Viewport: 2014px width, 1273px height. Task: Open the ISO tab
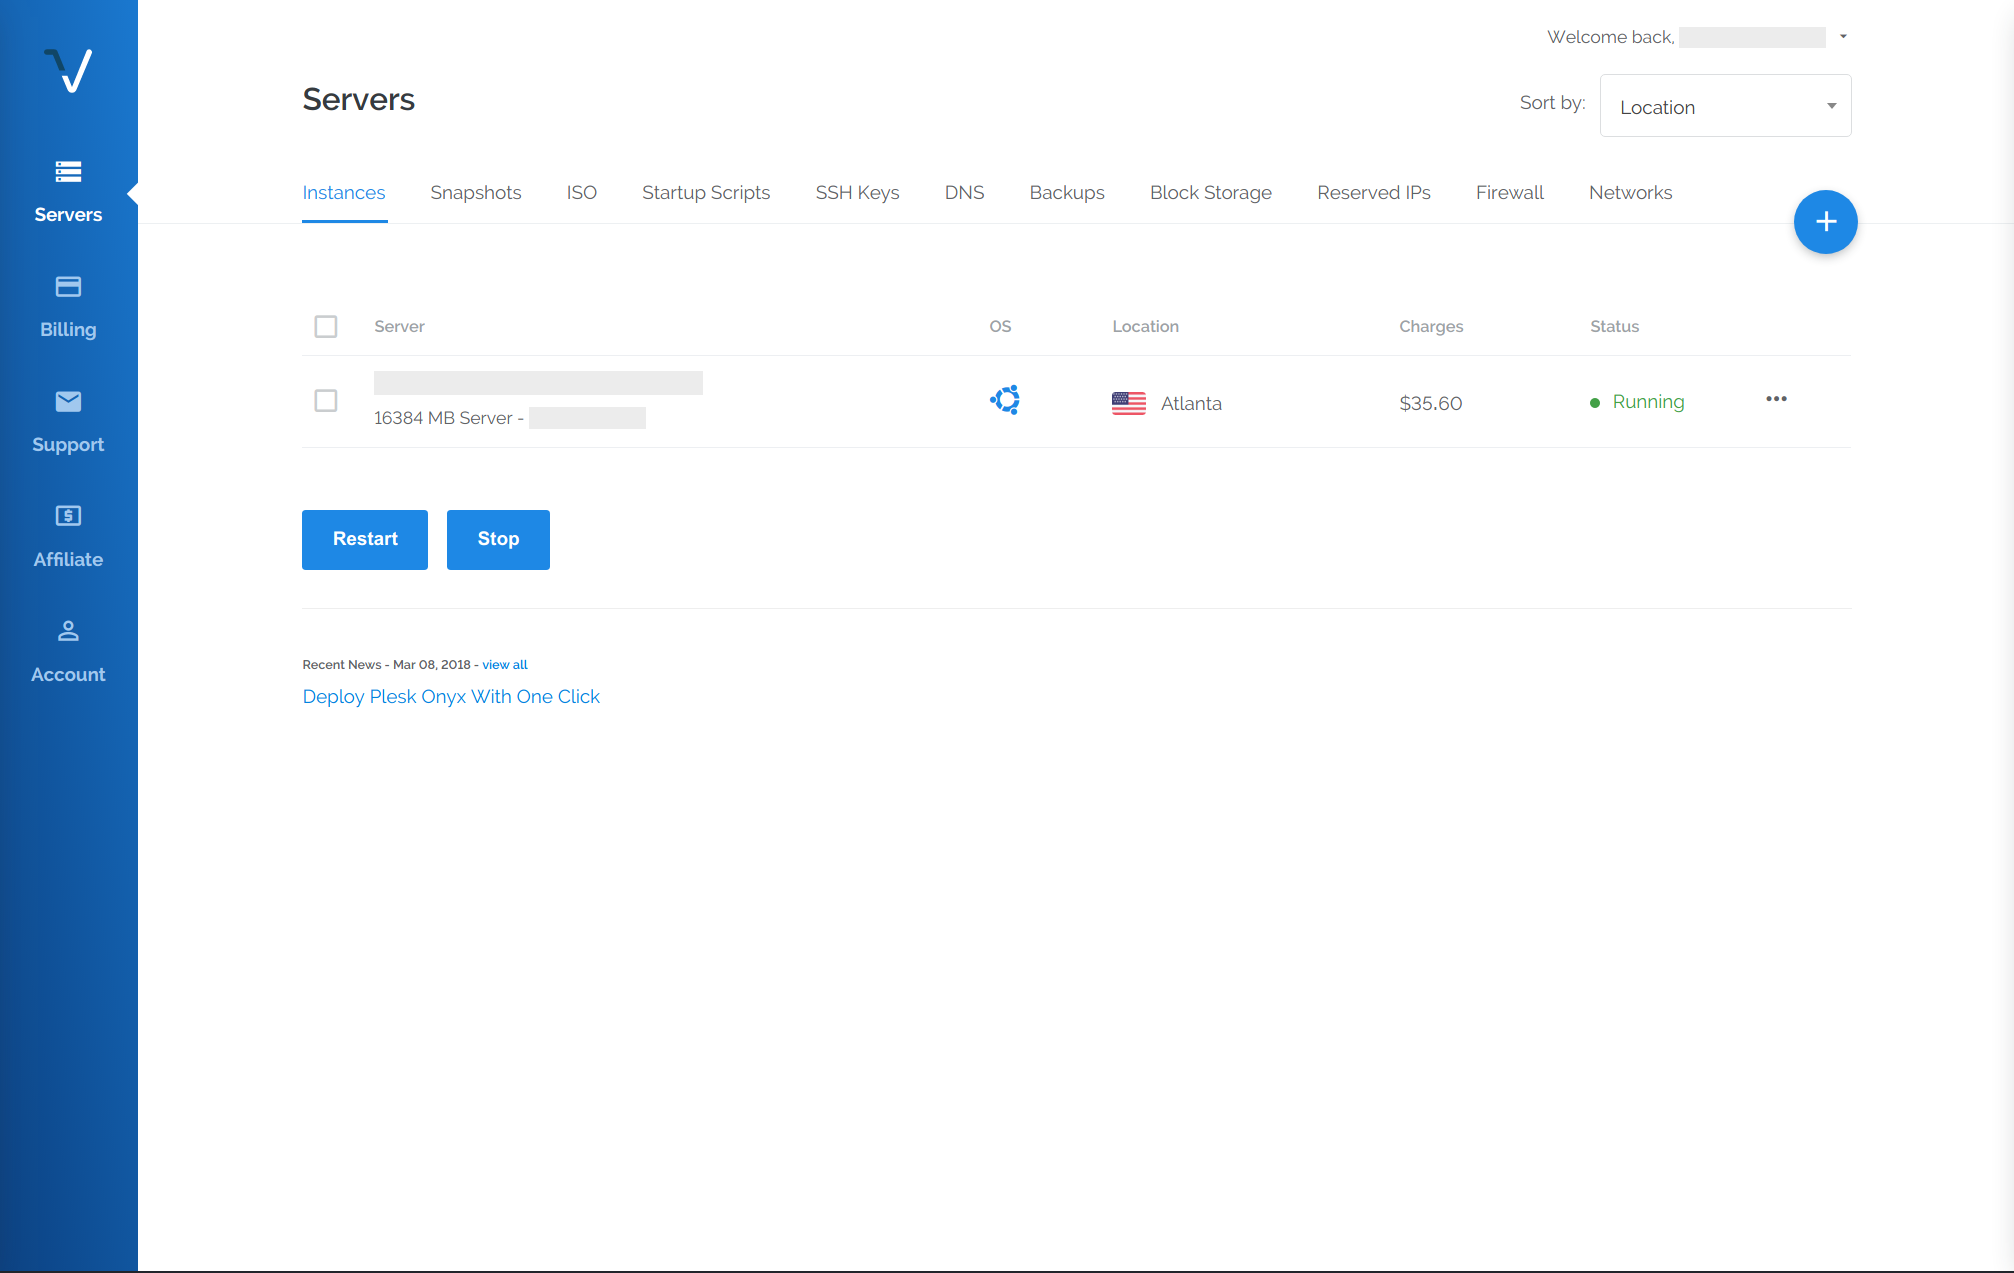tap(582, 193)
